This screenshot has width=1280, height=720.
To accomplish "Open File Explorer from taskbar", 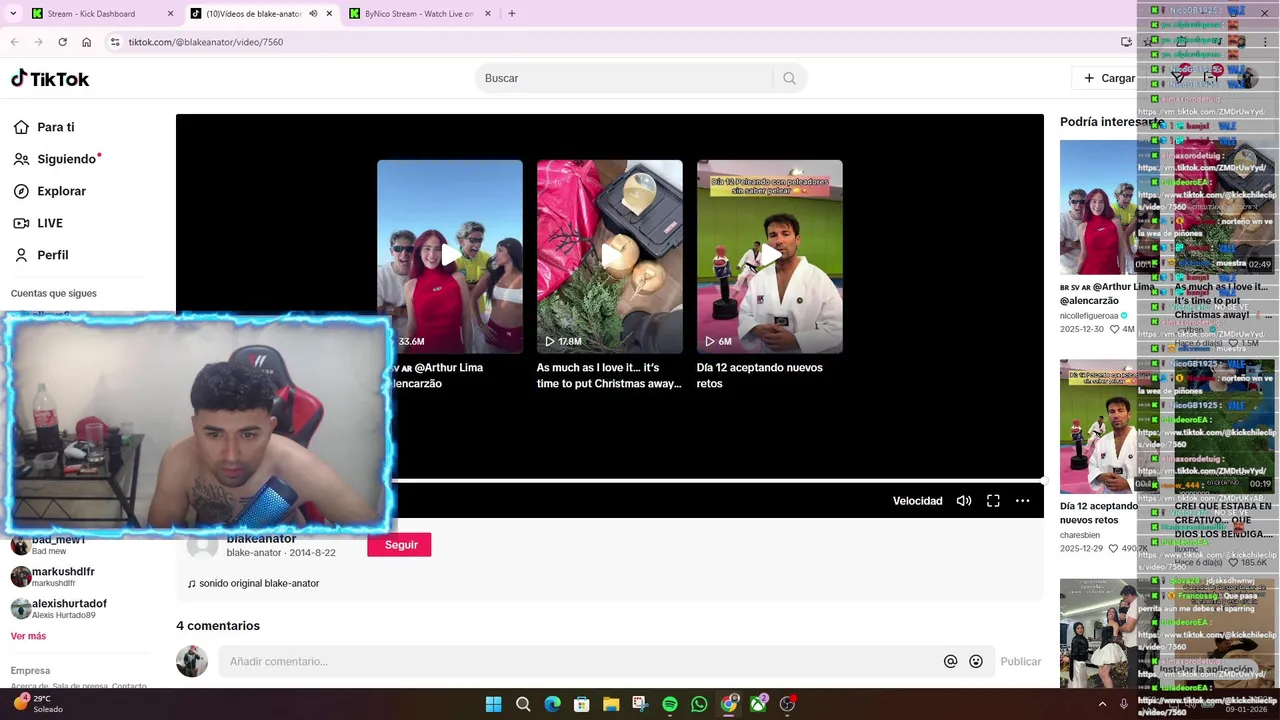I will pos(611,704).
